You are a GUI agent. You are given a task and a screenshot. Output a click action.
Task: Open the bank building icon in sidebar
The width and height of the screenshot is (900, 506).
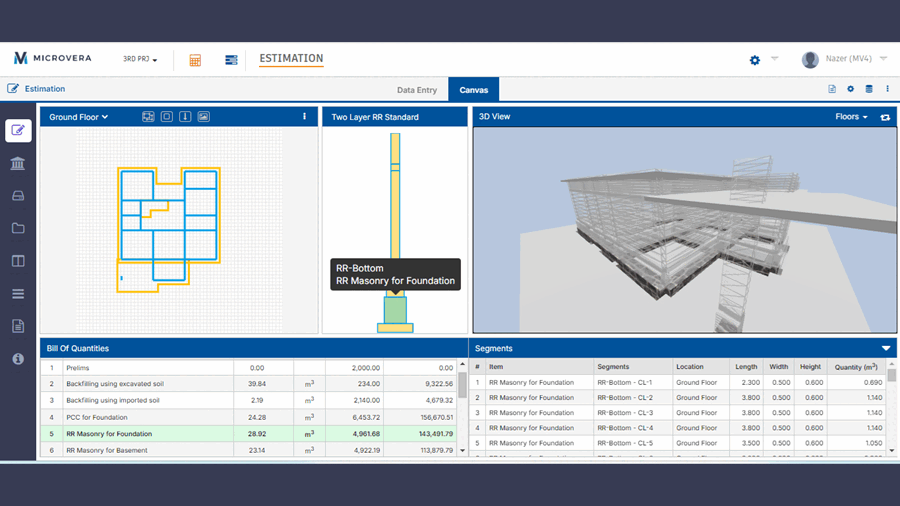tap(18, 163)
